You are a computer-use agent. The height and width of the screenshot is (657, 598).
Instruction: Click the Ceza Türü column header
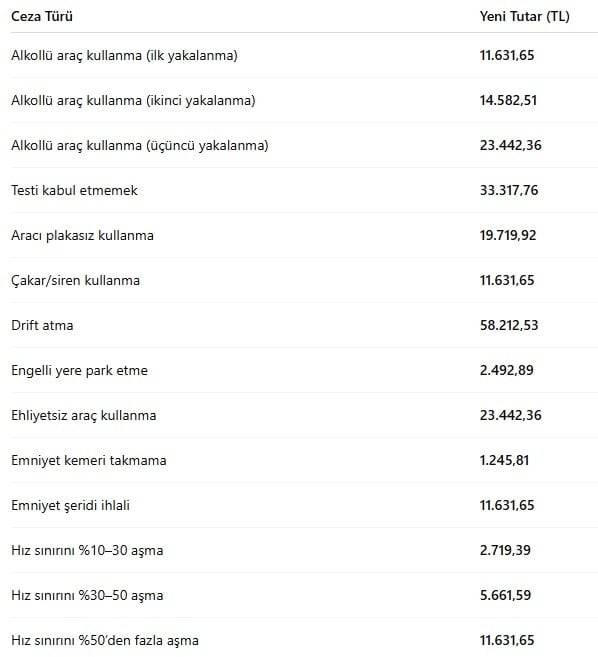pos(41,16)
